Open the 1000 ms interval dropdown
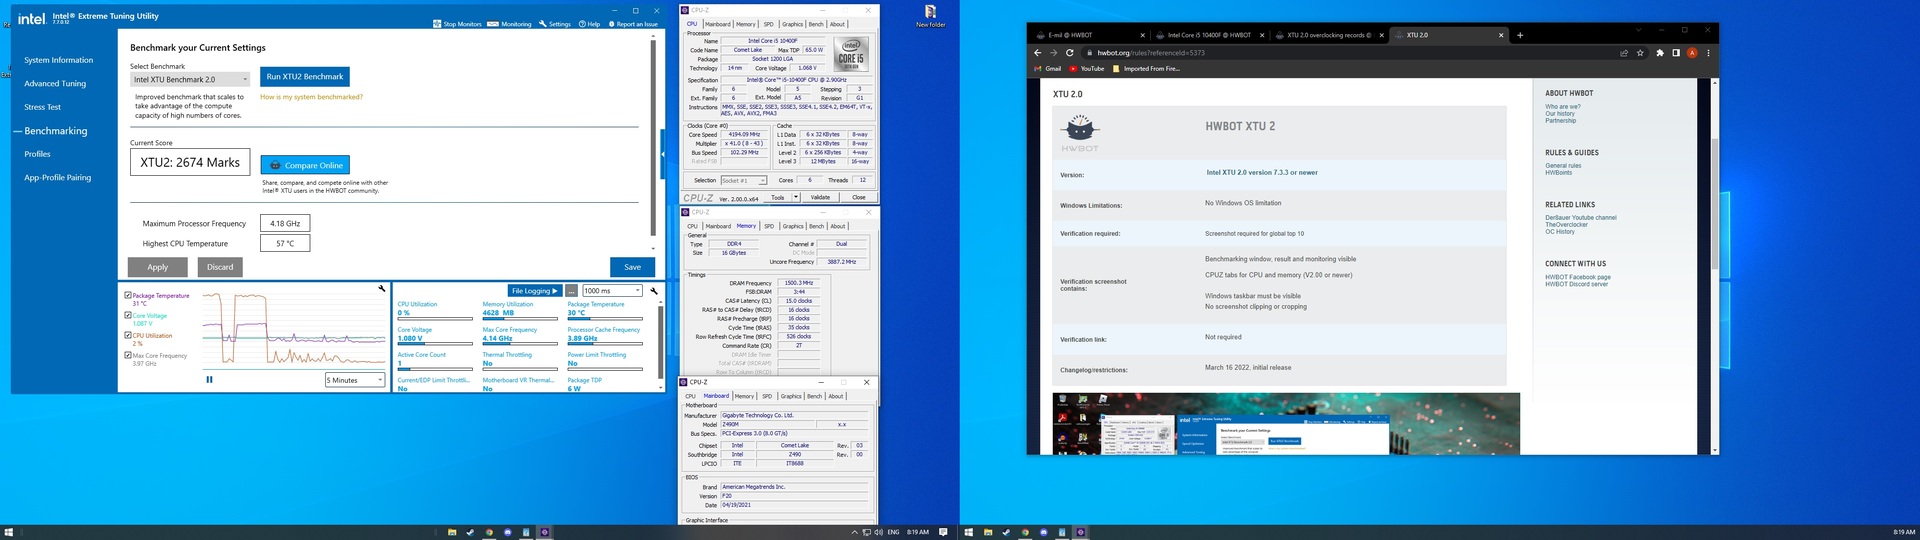The image size is (1920, 540). click(x=612, y=291)
